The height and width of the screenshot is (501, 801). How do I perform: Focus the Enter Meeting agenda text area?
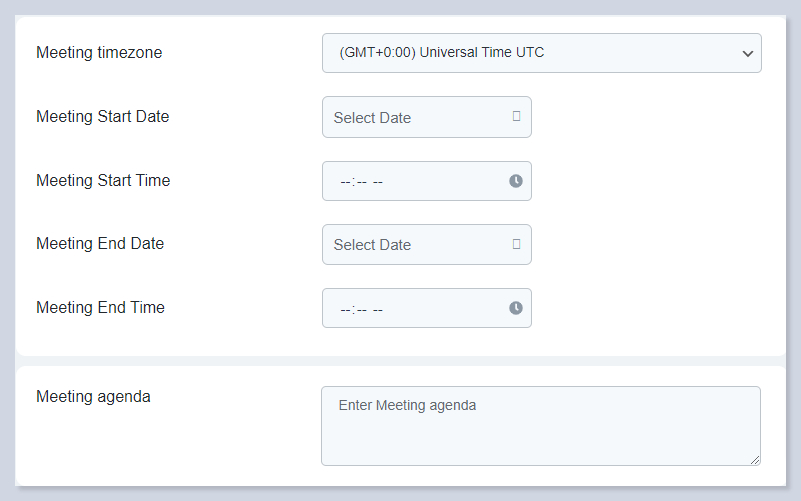pyautogui.click(x=540, y=426)
